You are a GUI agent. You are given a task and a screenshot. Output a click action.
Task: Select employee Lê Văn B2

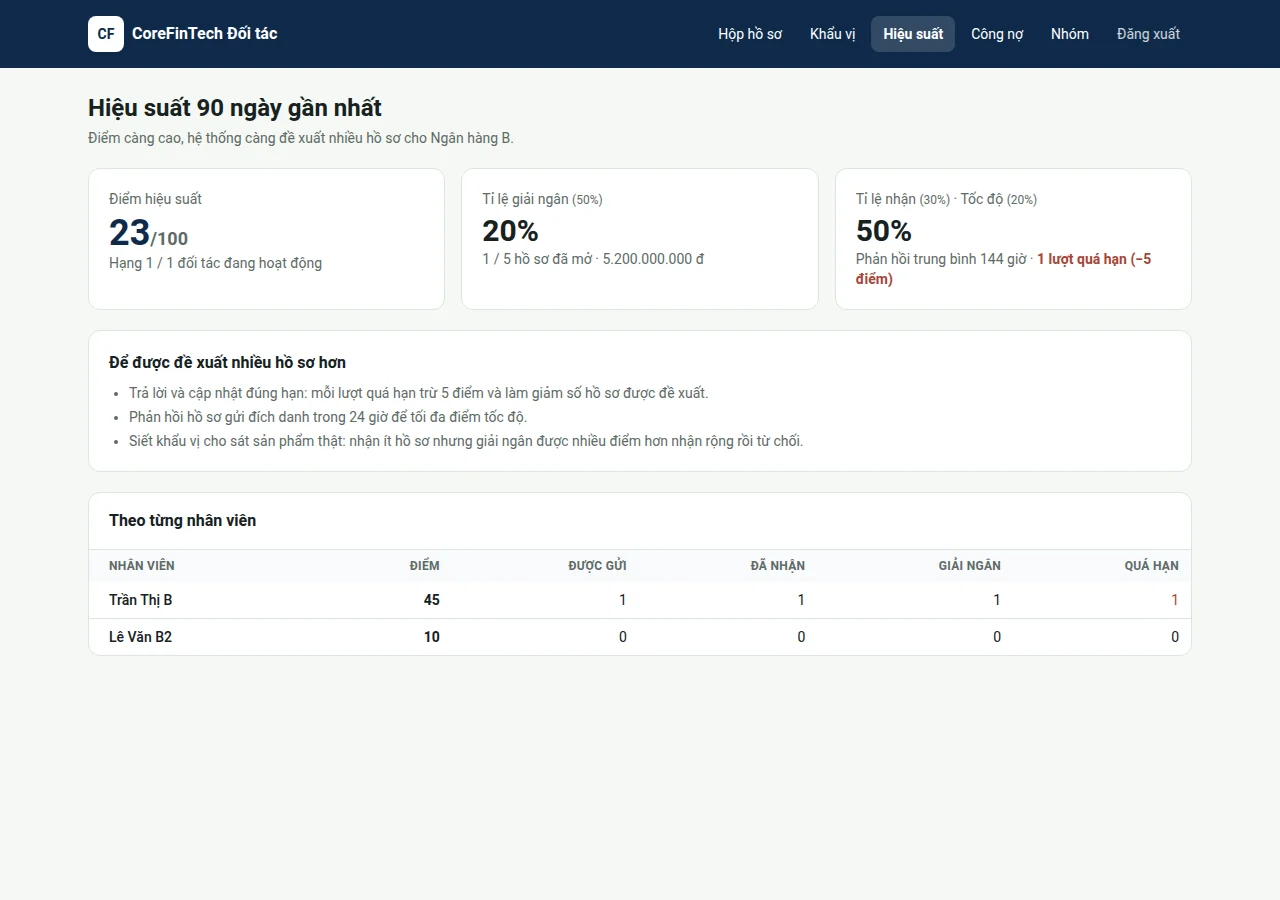point(141,637)
